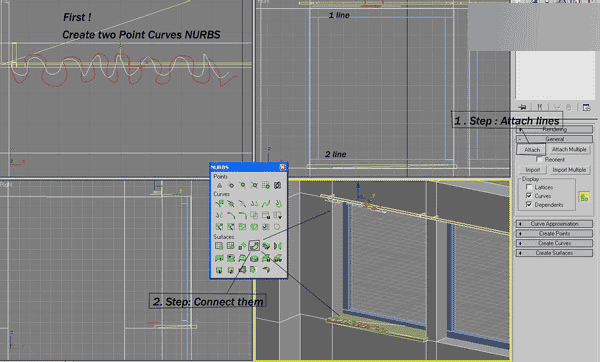The image size is (600, 362).
Task: Click the Import Multiple button
Action: (x=569, y=170)
